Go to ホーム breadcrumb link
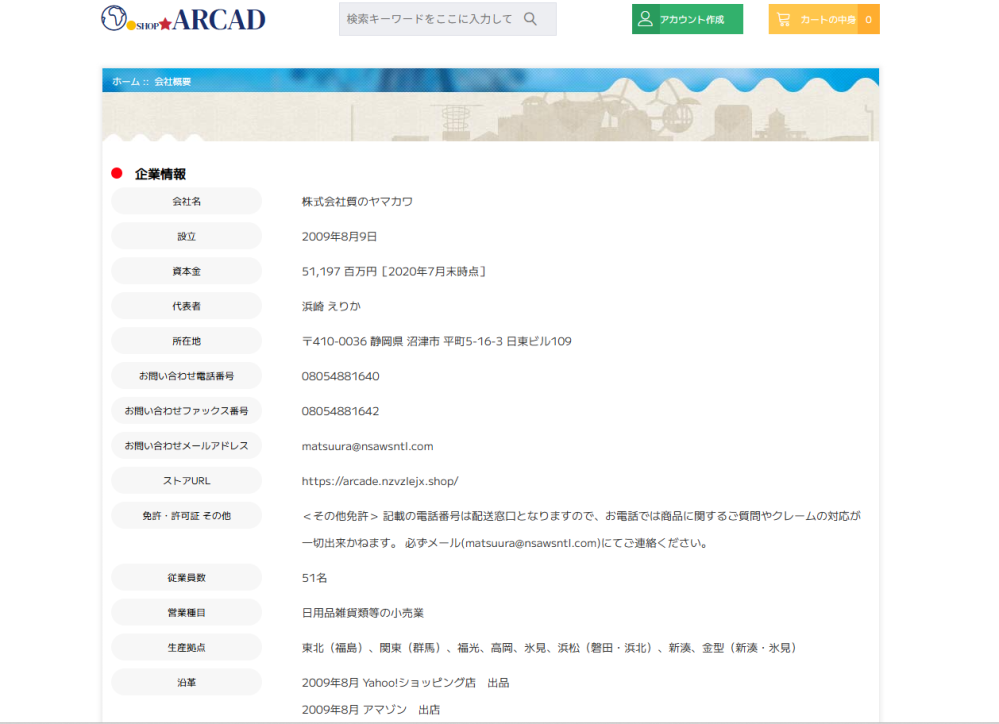 click(x=126, y=82)
